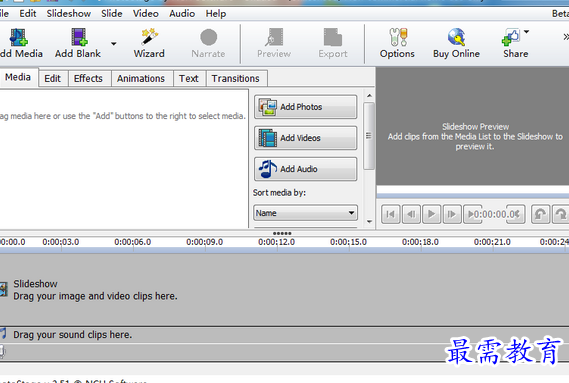
Task: Click the 'Drag your sound clips here.' text
Action: 73,335
